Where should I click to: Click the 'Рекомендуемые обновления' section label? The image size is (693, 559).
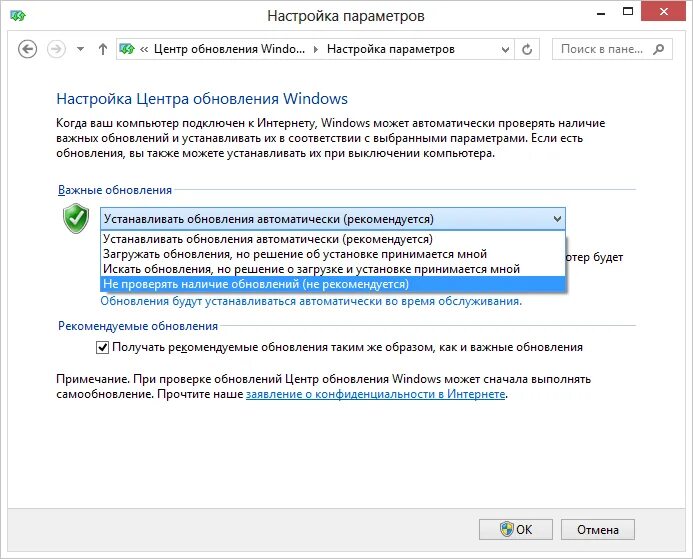tap(138, 326)
